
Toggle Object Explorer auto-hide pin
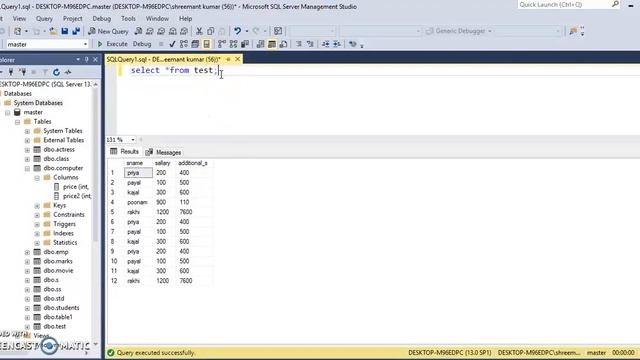[x=87, y=60]
